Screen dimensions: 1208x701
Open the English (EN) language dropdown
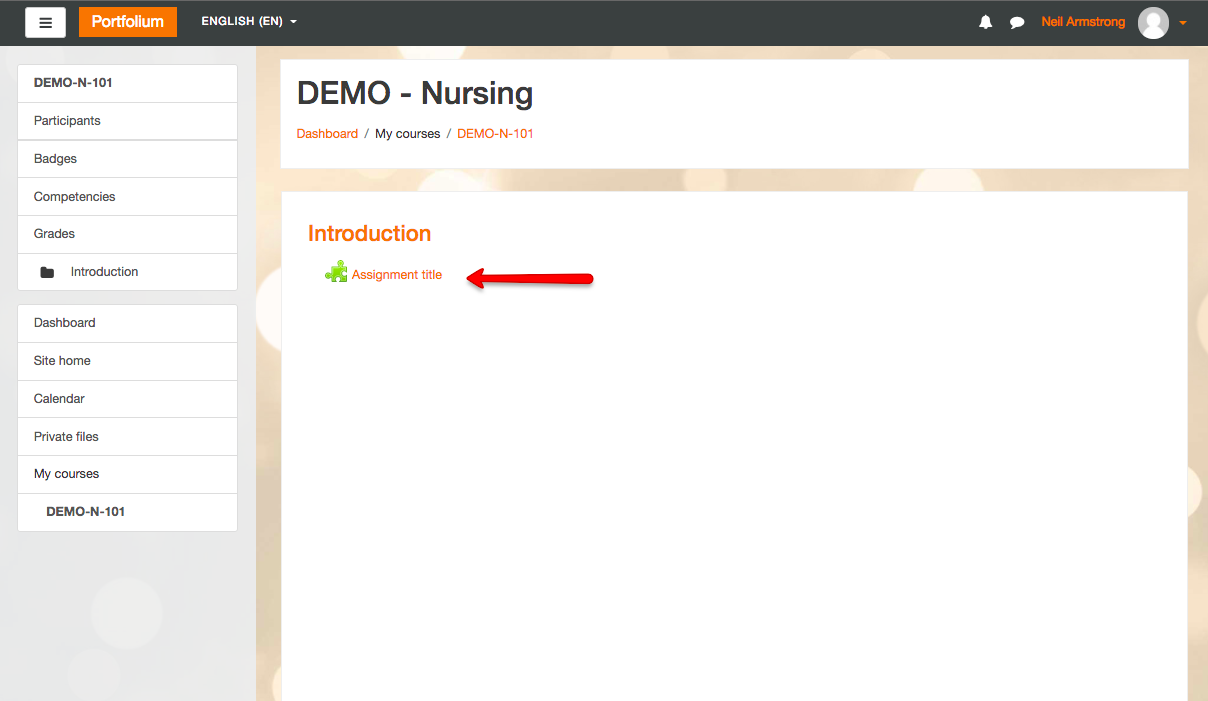249,21
